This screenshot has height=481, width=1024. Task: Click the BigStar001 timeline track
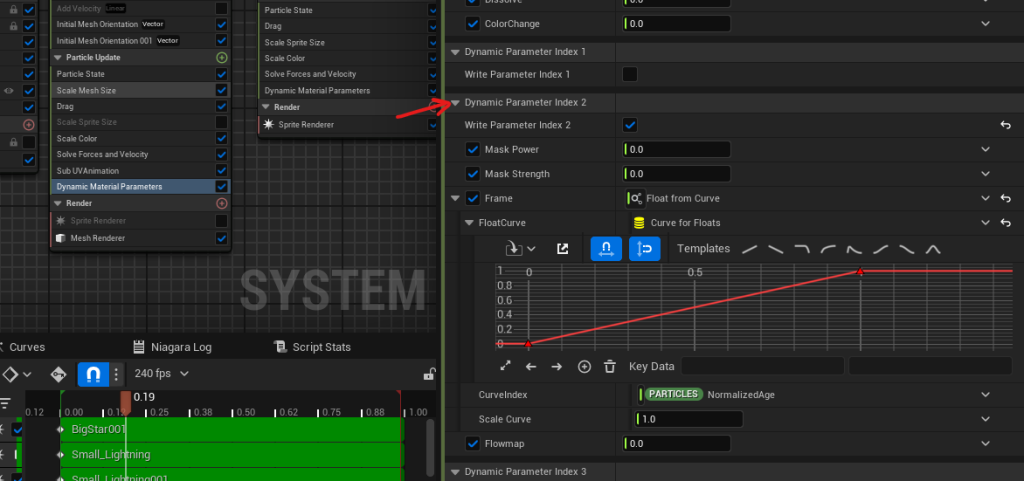(x=232, y=429)
